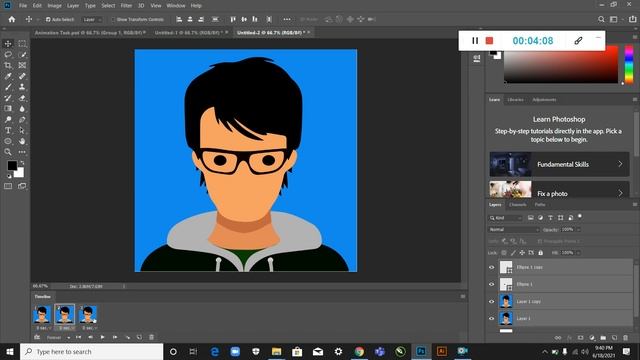Toggle Show Transform Controls checkbox
Viewport: 640px width, 360px height.
(113, 19)
